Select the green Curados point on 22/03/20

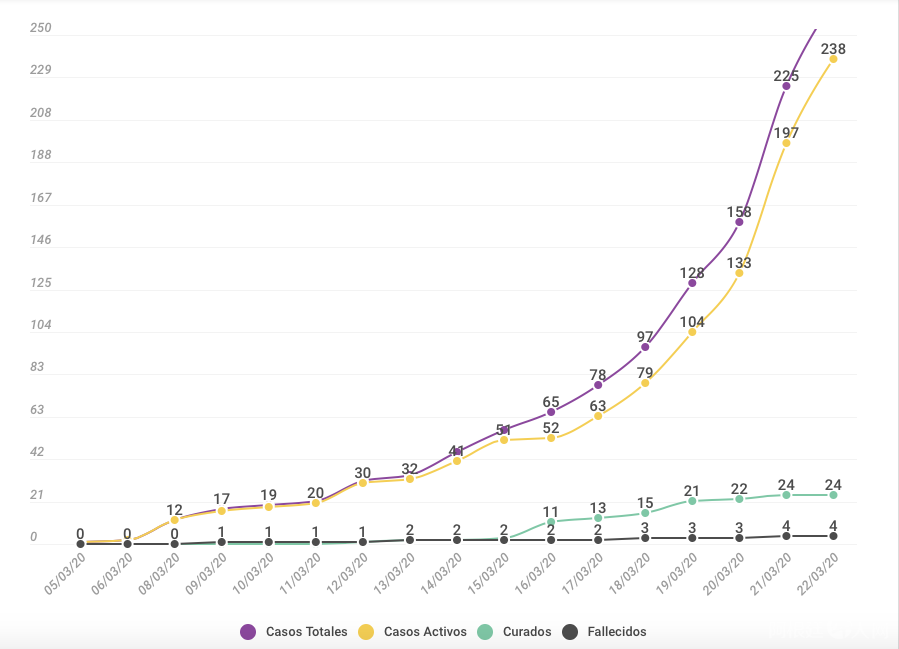(x=833, y=495)
